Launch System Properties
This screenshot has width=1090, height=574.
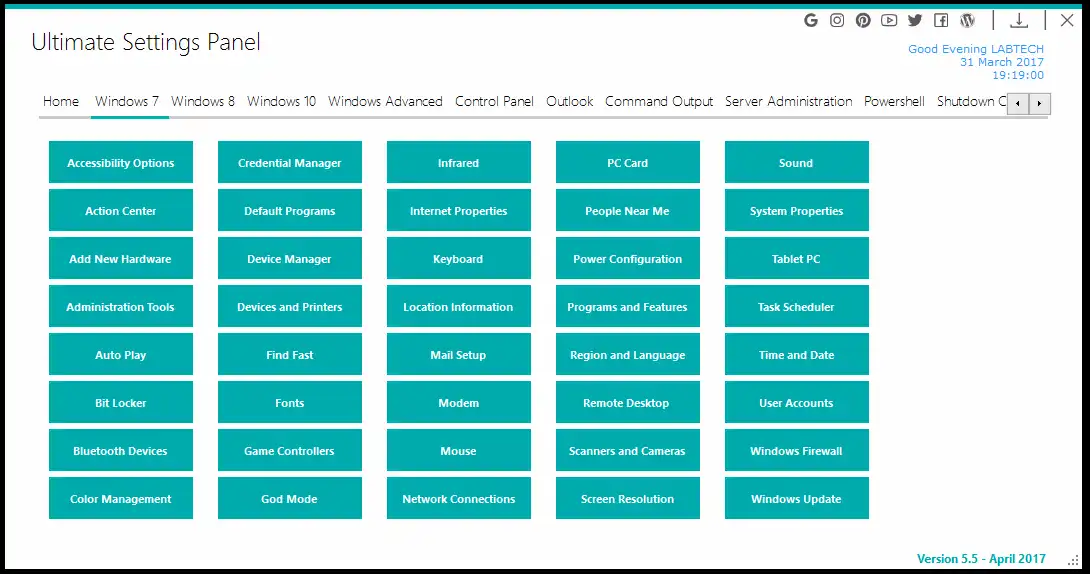[797, 211]
